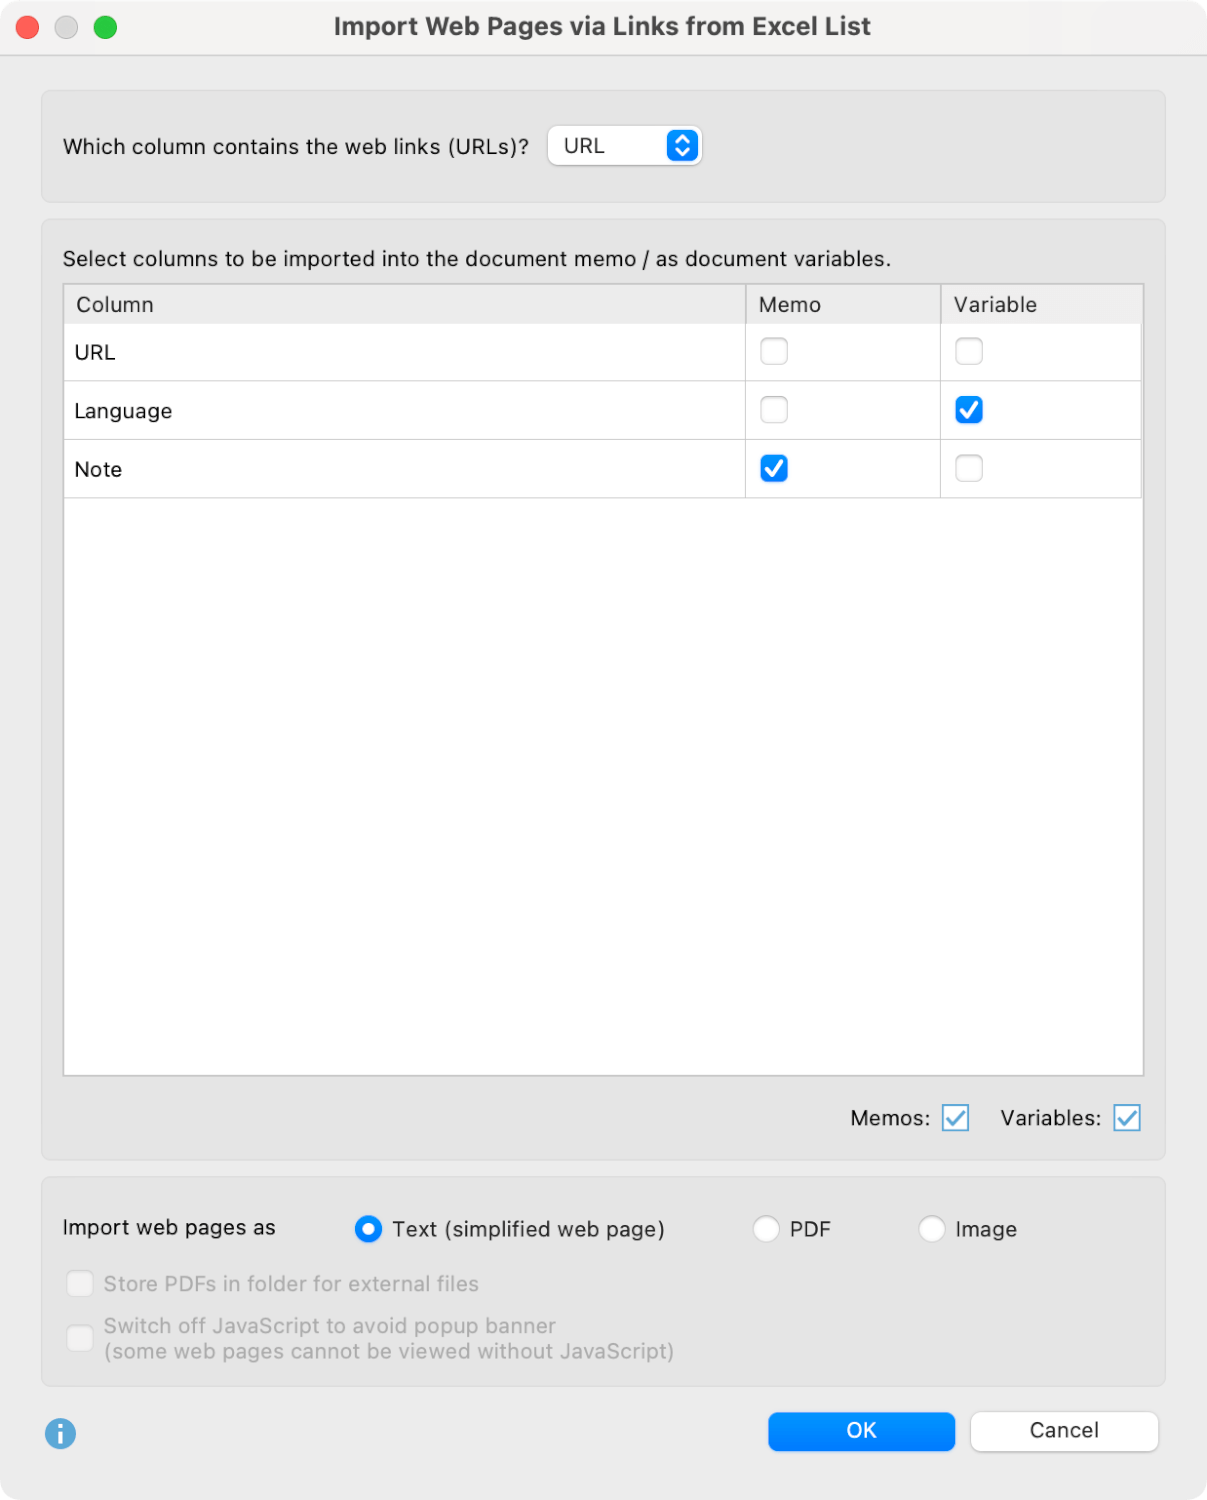Select the Language row label
Image resolution: width=1207 pixels, height=1500 pixels.
pos(123,411)
